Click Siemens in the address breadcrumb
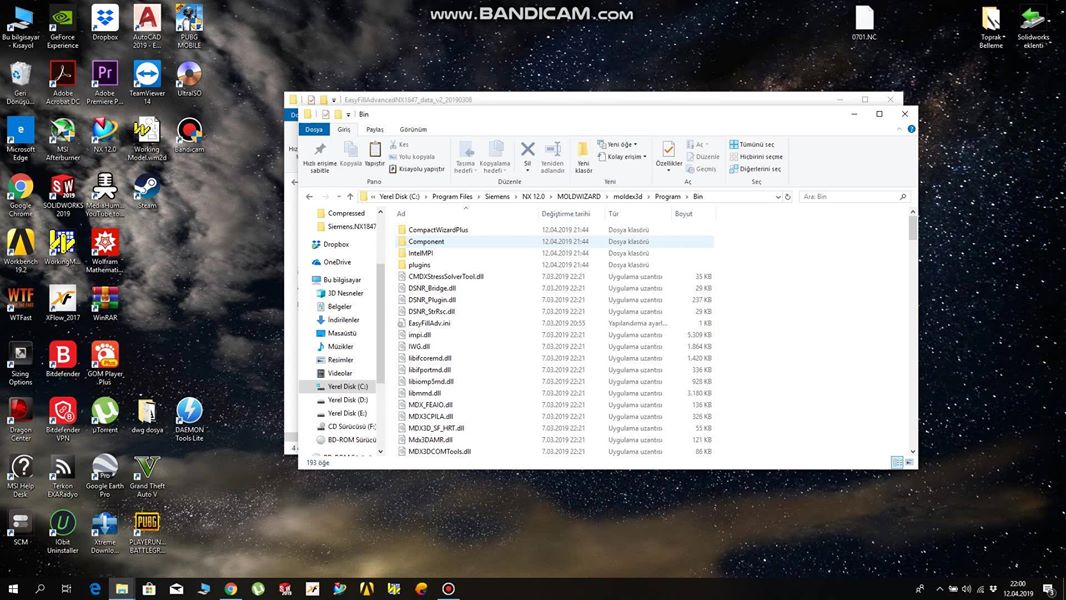The width and height of the screenshot is (1066, 600). 497,196
